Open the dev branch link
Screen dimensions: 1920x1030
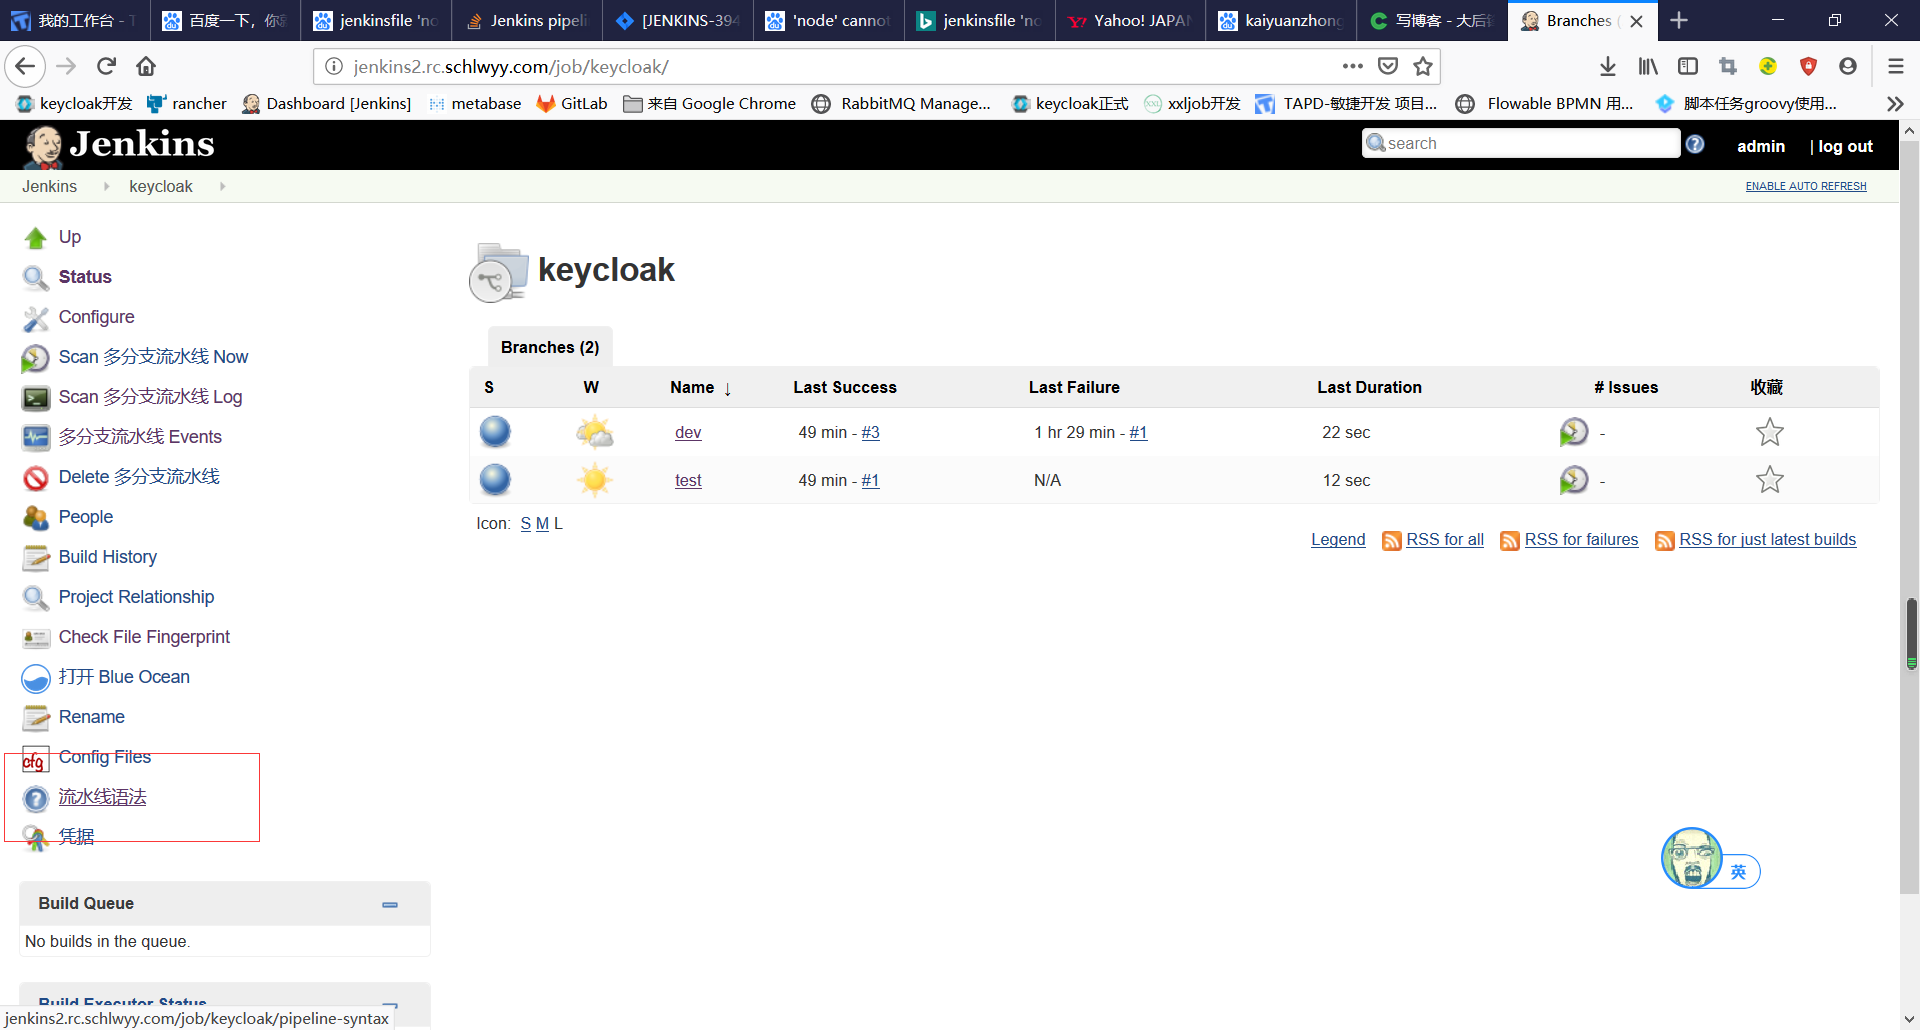tap(688, 432)
